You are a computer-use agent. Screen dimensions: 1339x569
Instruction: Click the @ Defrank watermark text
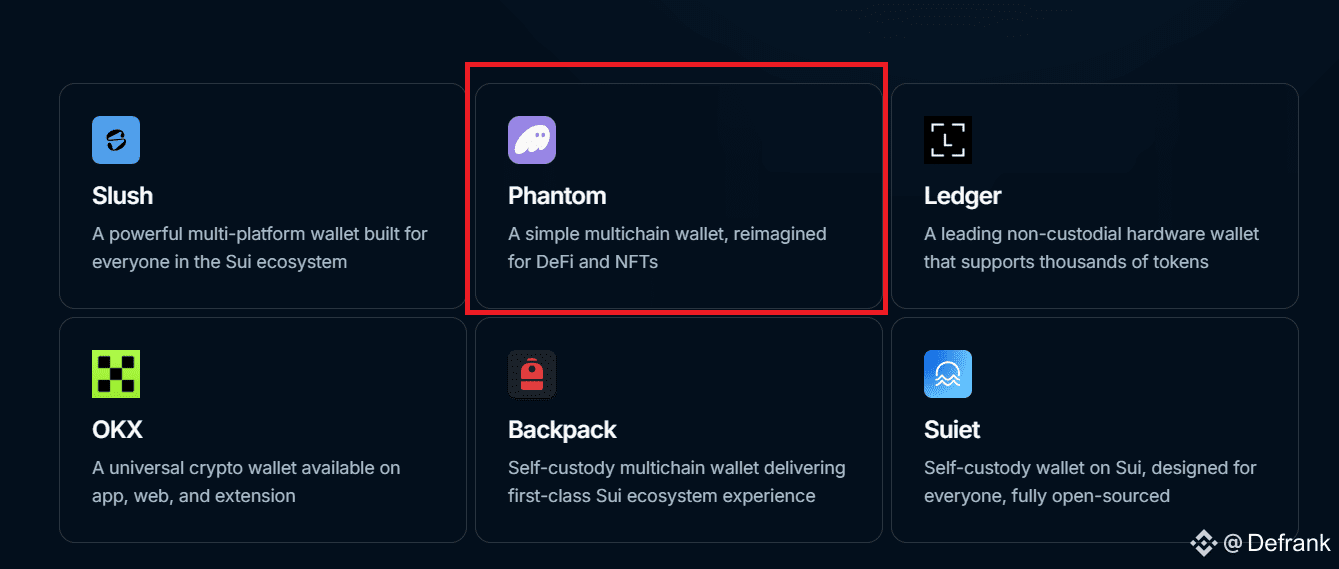click(x=1277, y=543)
